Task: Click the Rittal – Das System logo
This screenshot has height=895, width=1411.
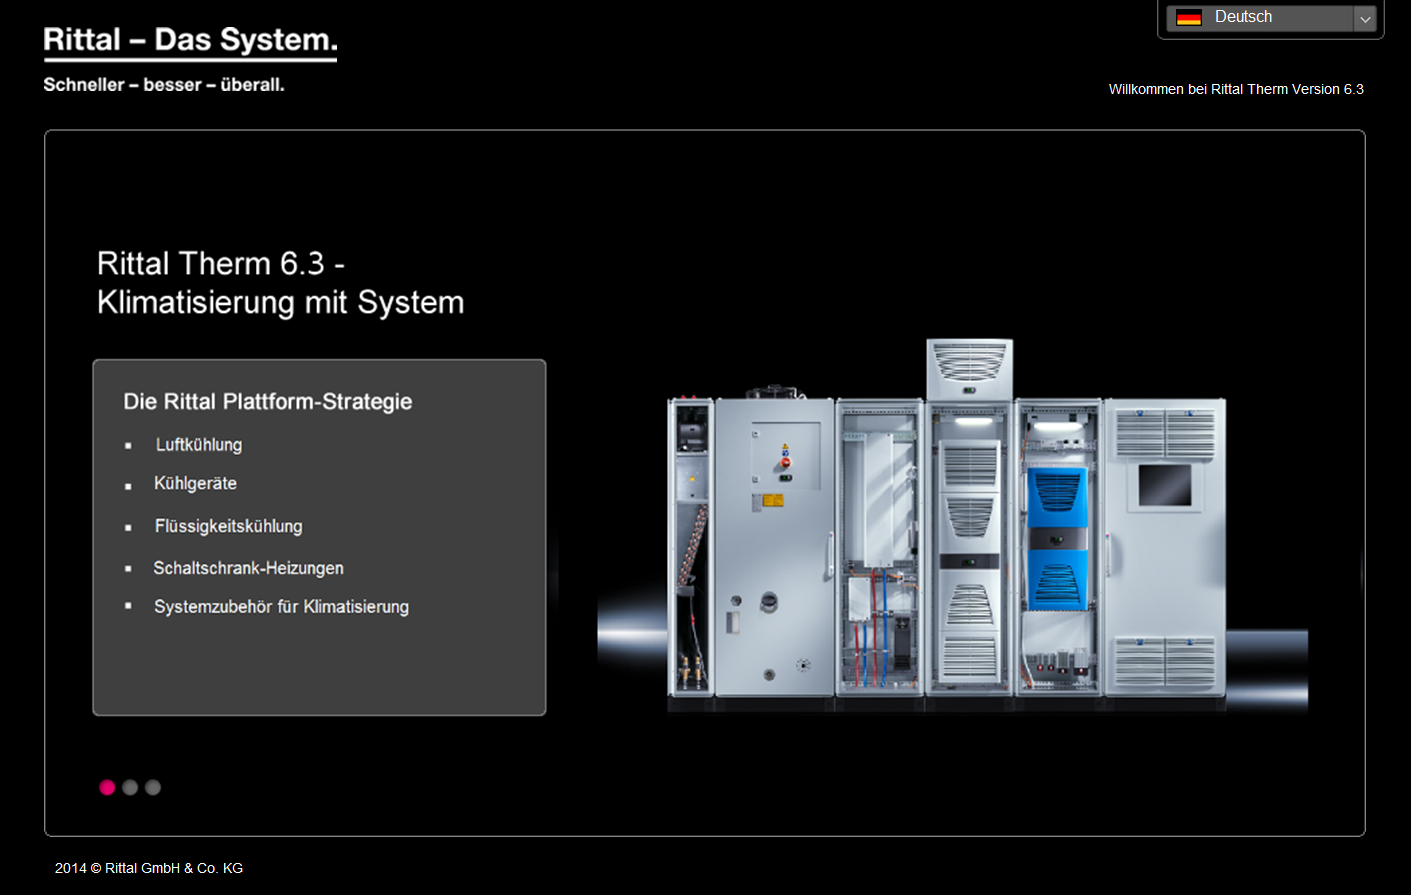Action: (x=189, y=42)
